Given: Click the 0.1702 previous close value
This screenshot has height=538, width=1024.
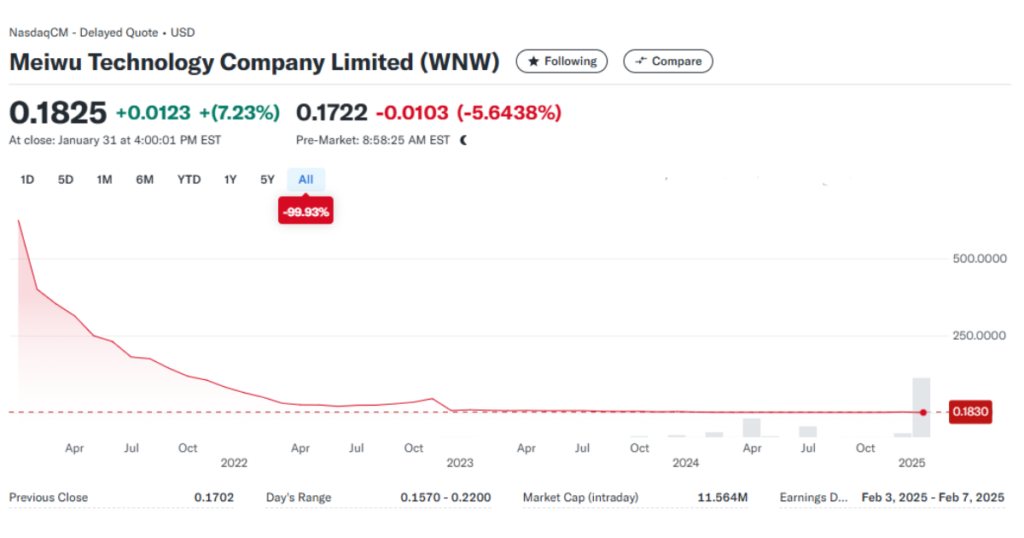Looking at the screenshot, I should click(x=214, y=498).
